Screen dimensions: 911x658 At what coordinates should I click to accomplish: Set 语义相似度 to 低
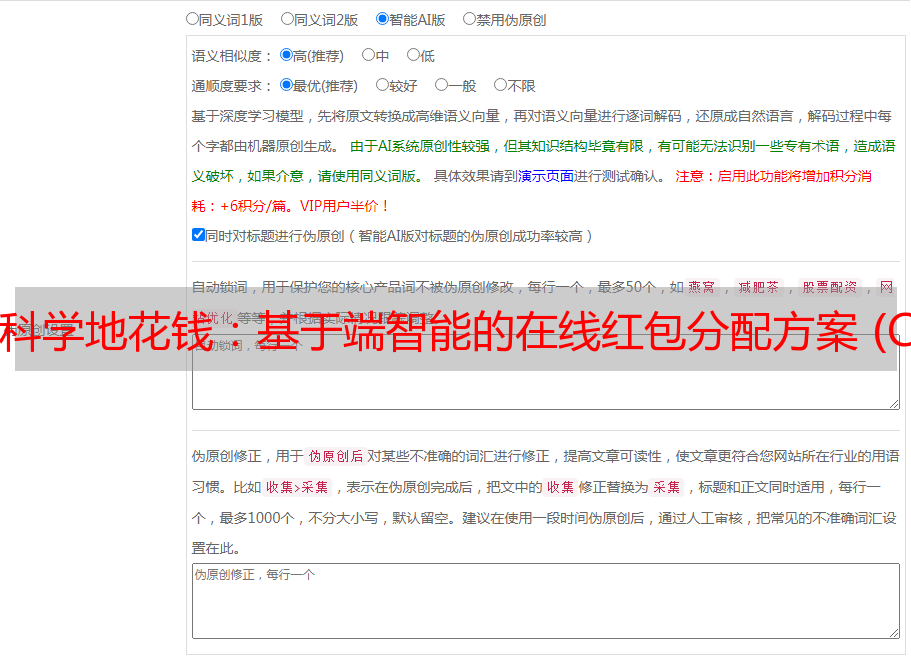(x=413, y=55)
